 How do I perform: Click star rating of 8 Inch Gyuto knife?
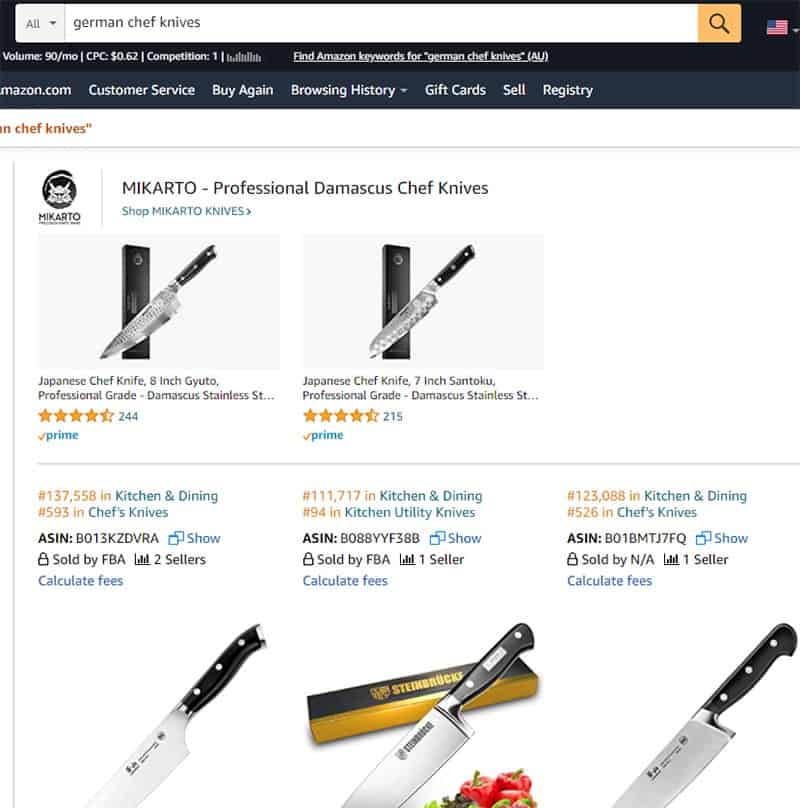(x=76, y=416)
